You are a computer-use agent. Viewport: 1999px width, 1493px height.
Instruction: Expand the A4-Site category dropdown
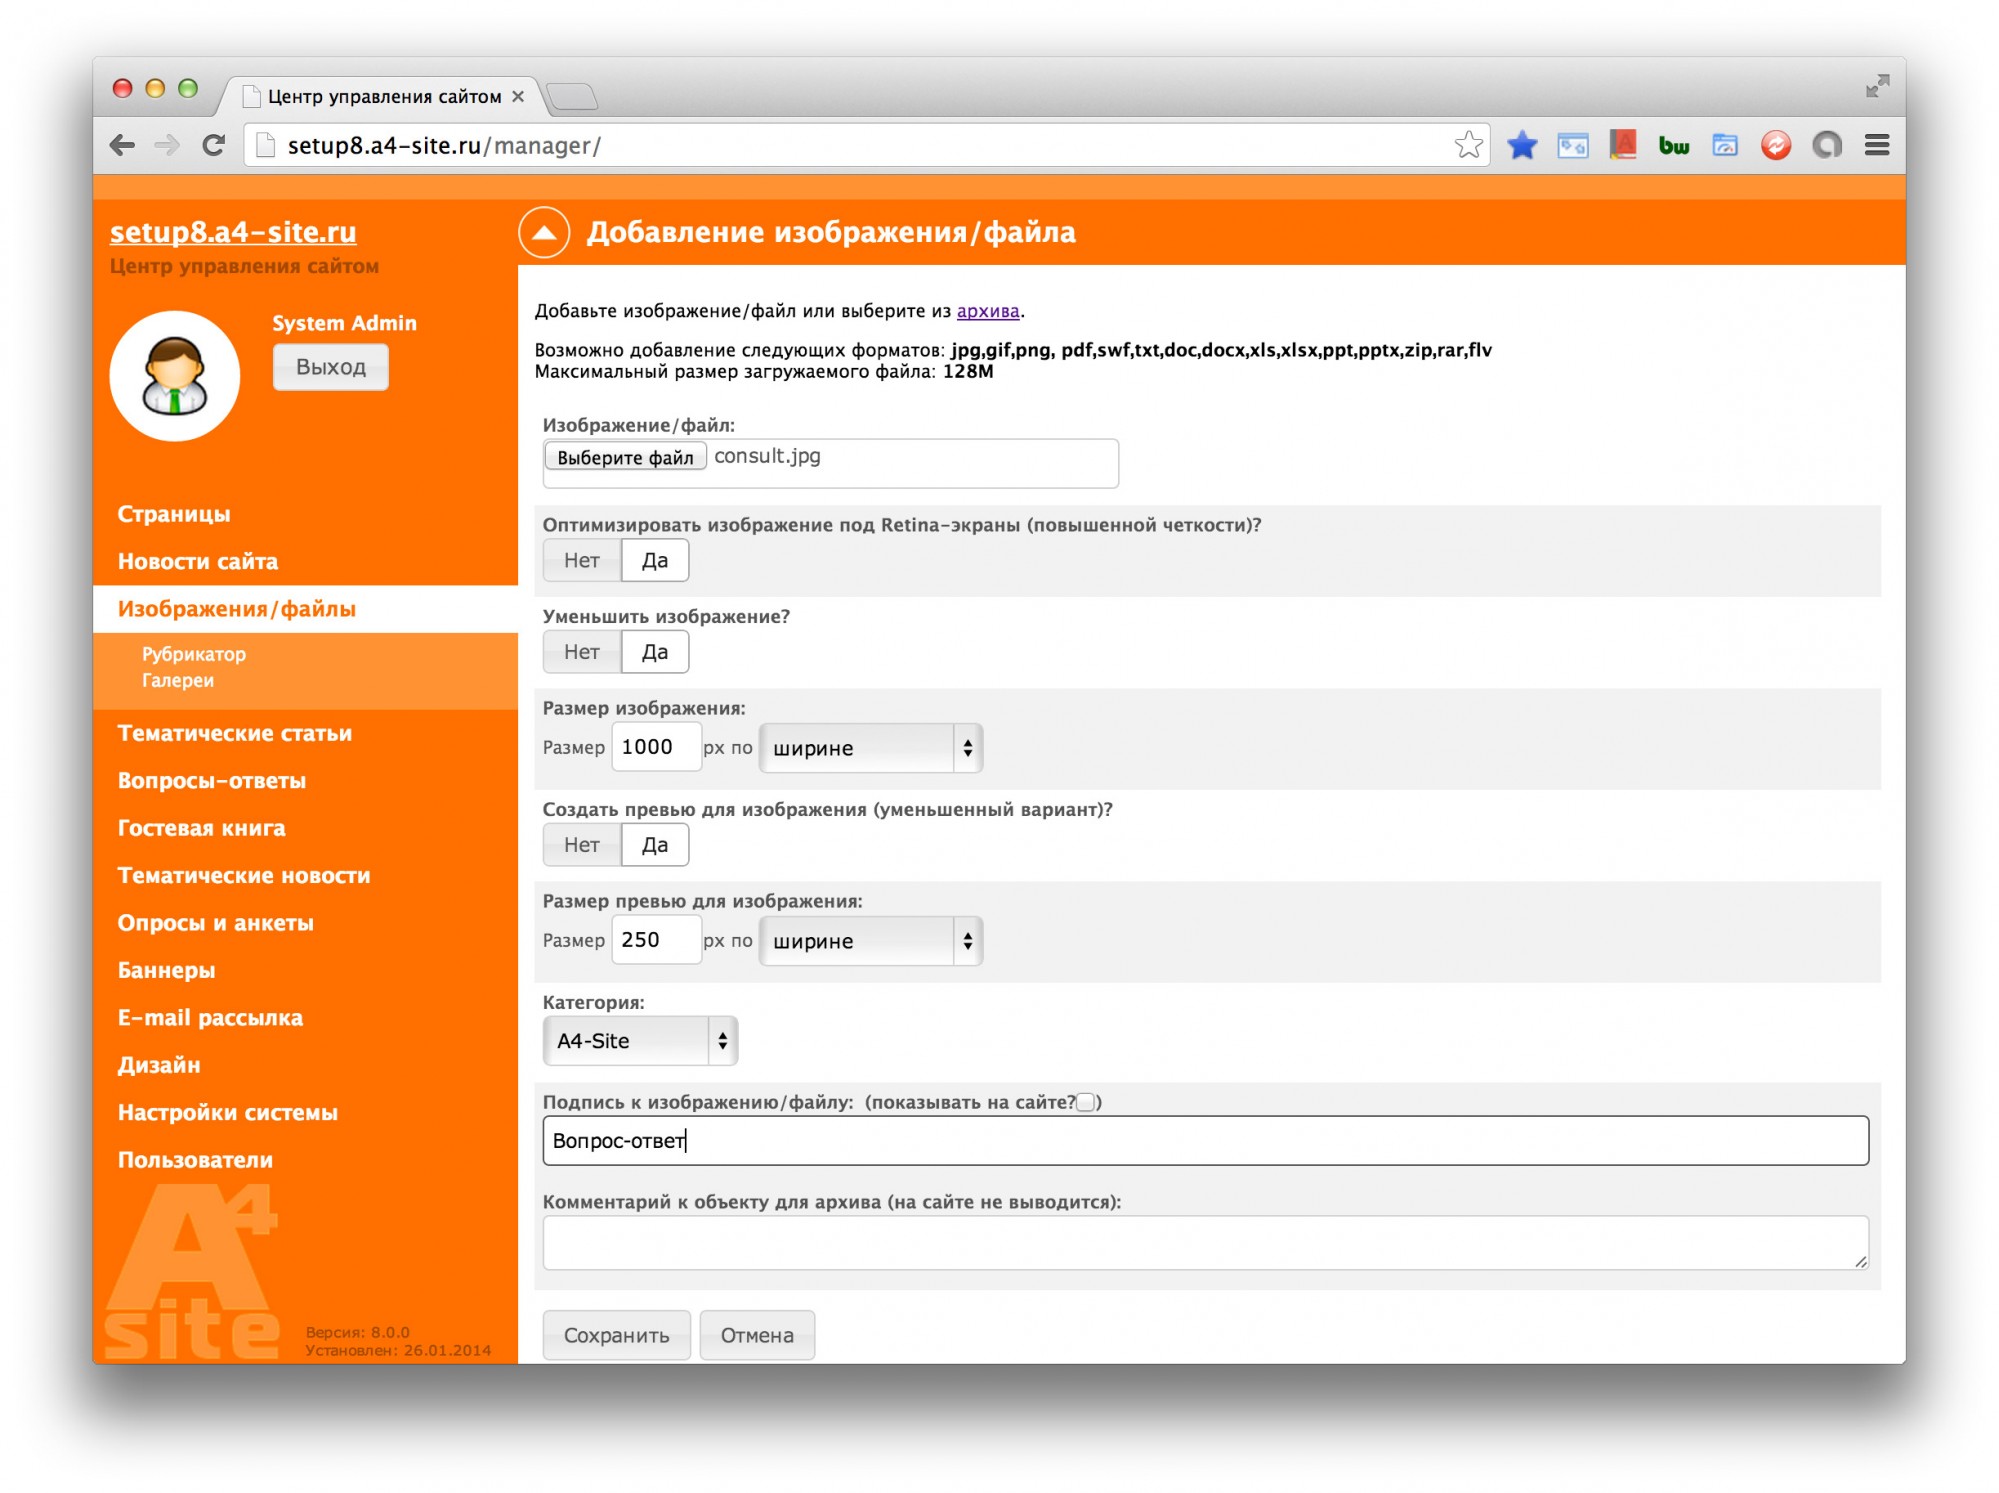point(640,1042)
